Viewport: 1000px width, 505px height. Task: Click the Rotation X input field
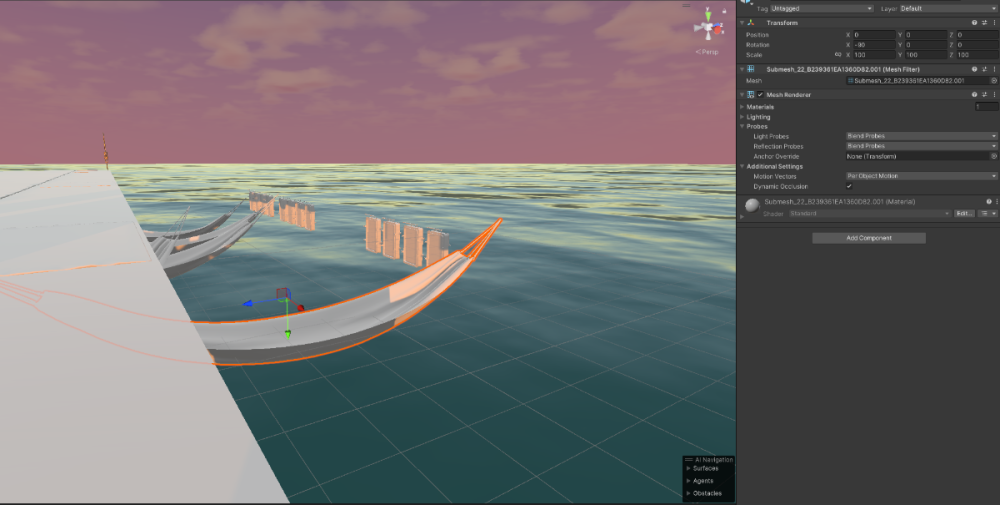[x=873, y=44]
